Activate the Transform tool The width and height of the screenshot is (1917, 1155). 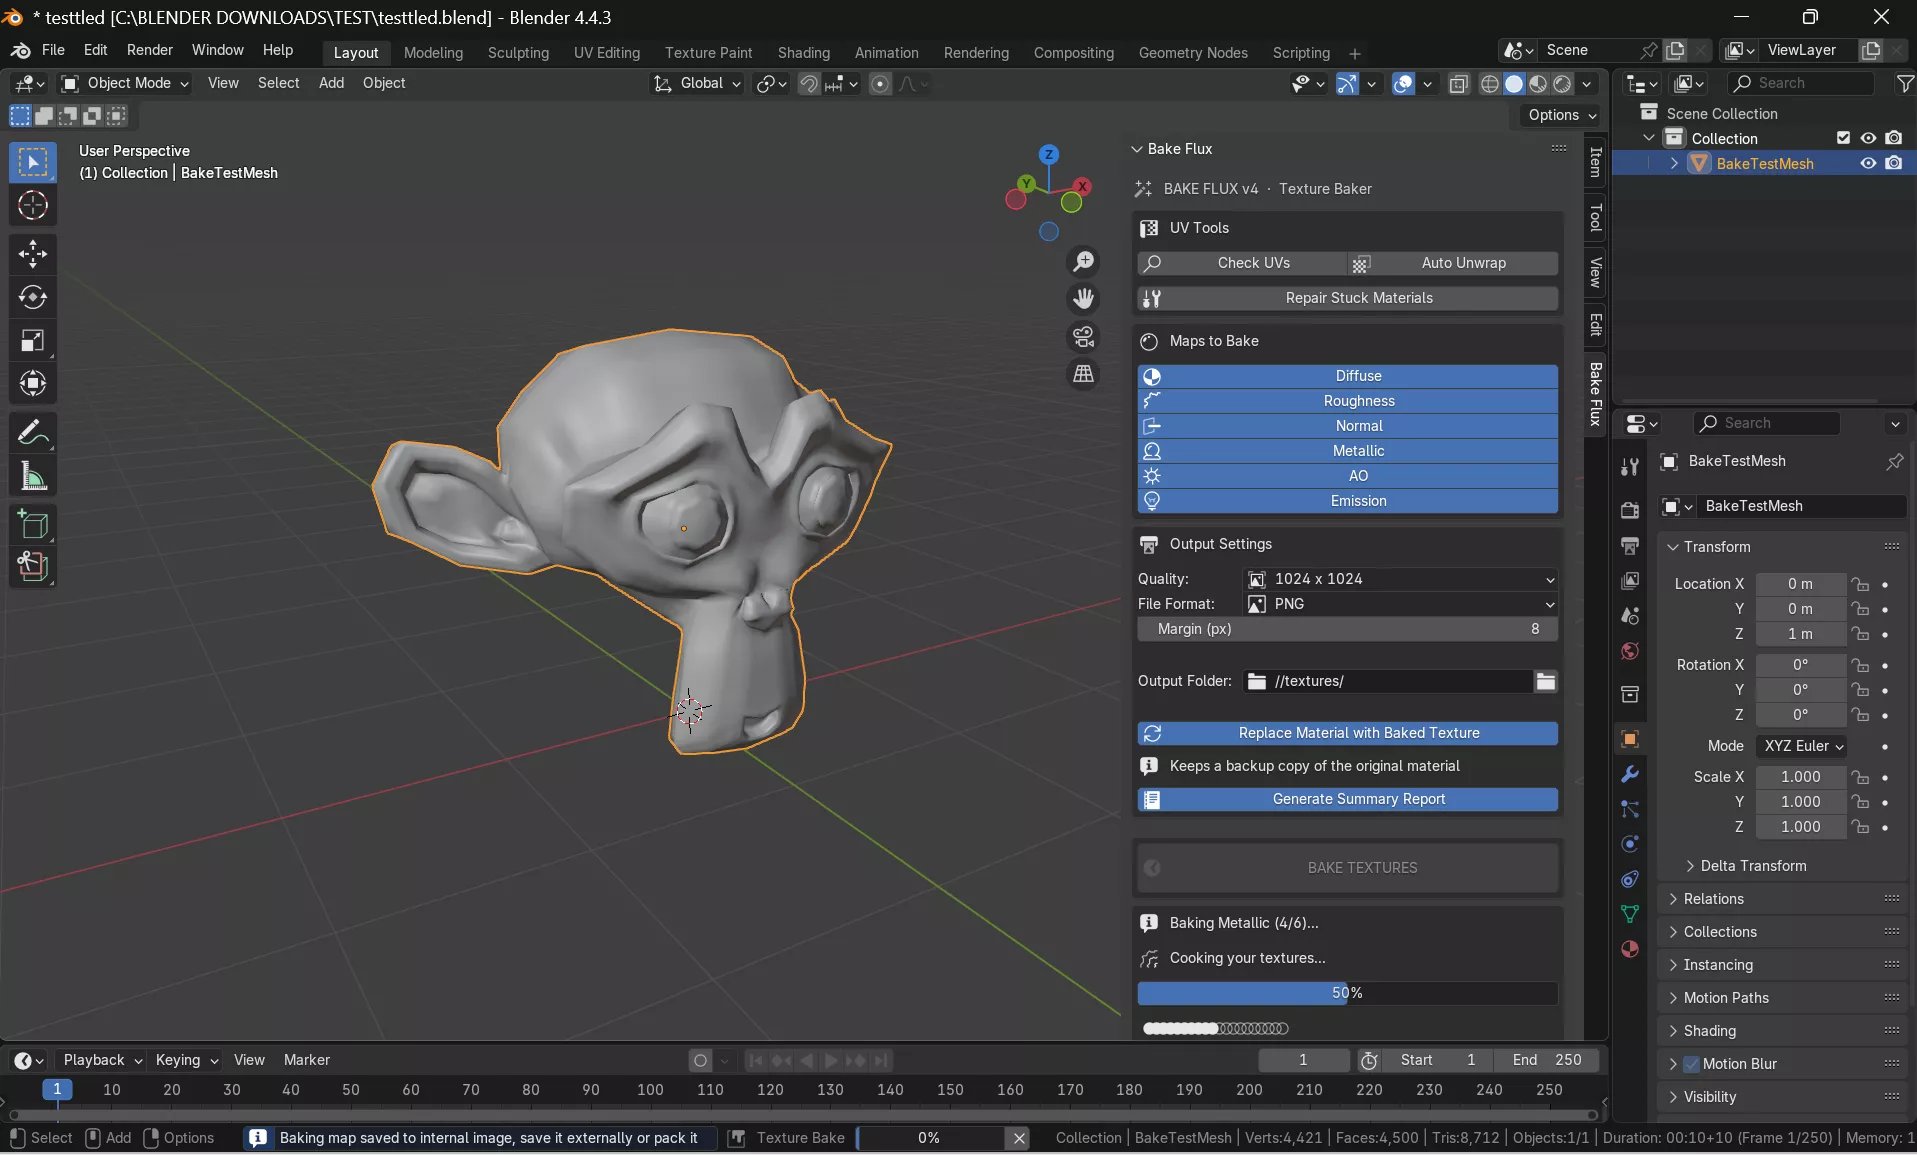coord(33,384)
